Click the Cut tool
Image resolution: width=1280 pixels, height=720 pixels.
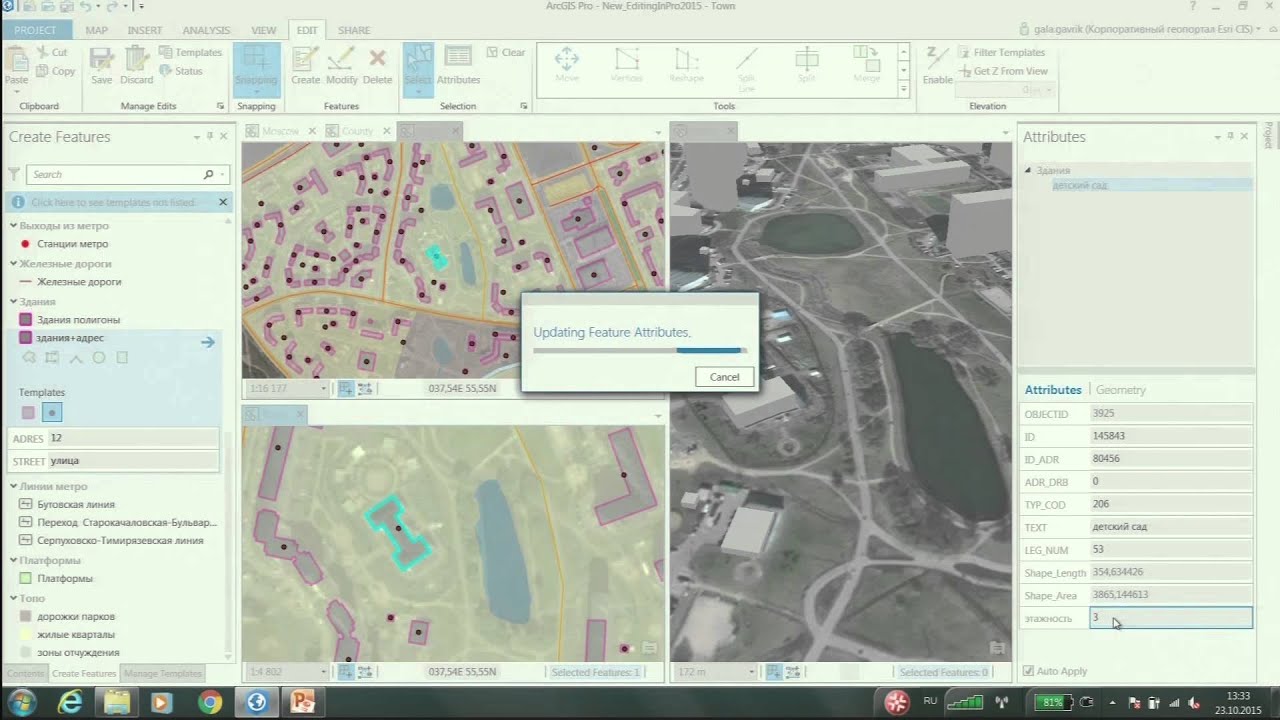[52, 52]
